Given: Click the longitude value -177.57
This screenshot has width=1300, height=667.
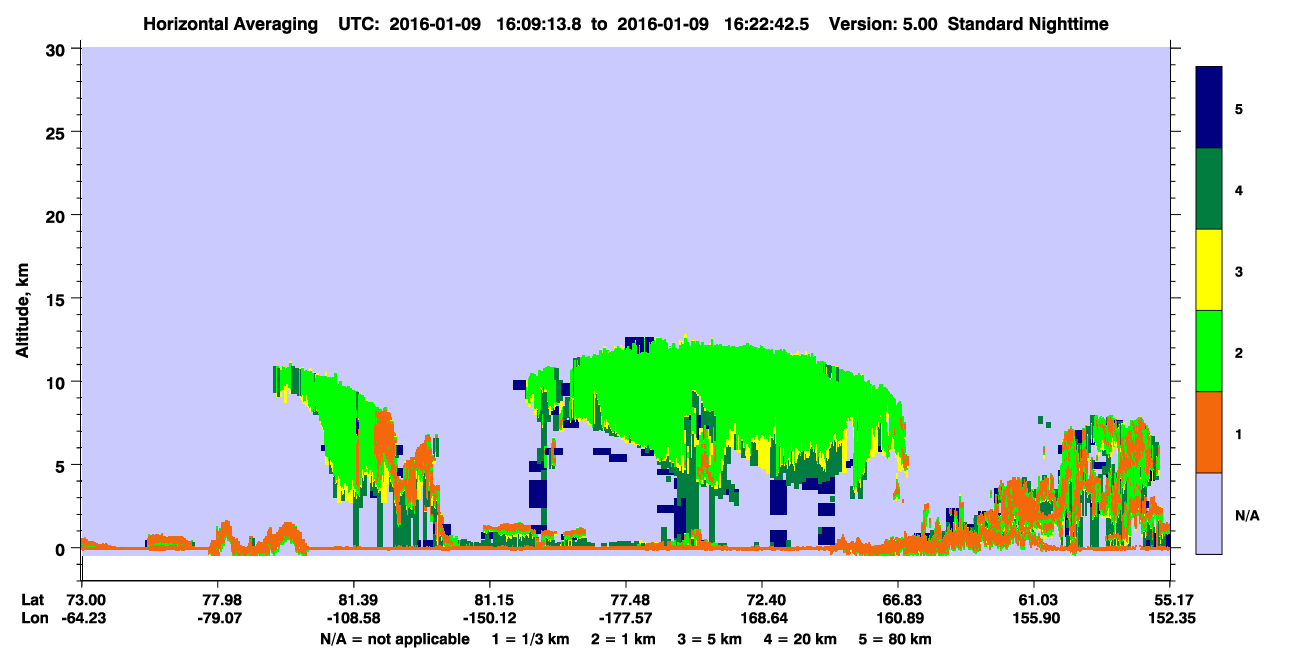Looking at the screenshot, I should pyautogui.click(x=625, y=618).
